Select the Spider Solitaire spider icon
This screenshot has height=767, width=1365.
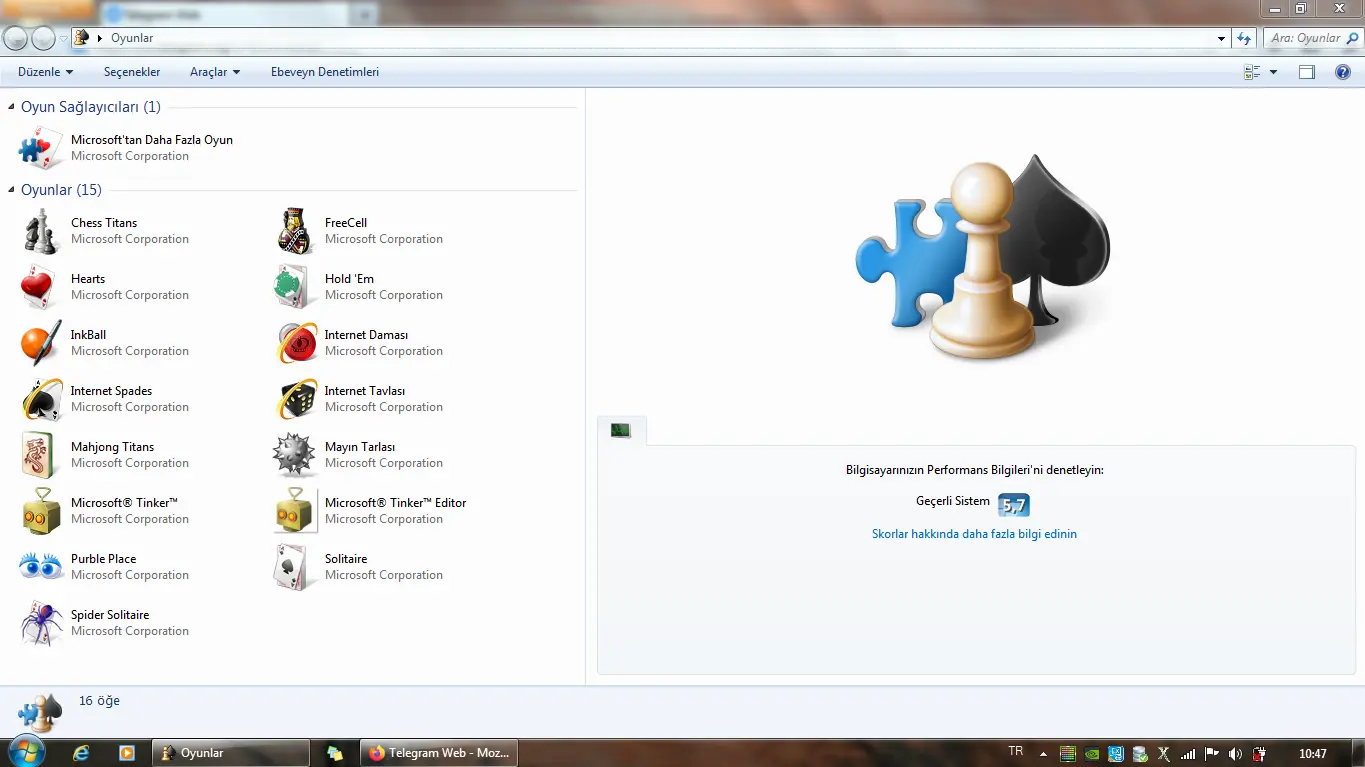[41, 623]
